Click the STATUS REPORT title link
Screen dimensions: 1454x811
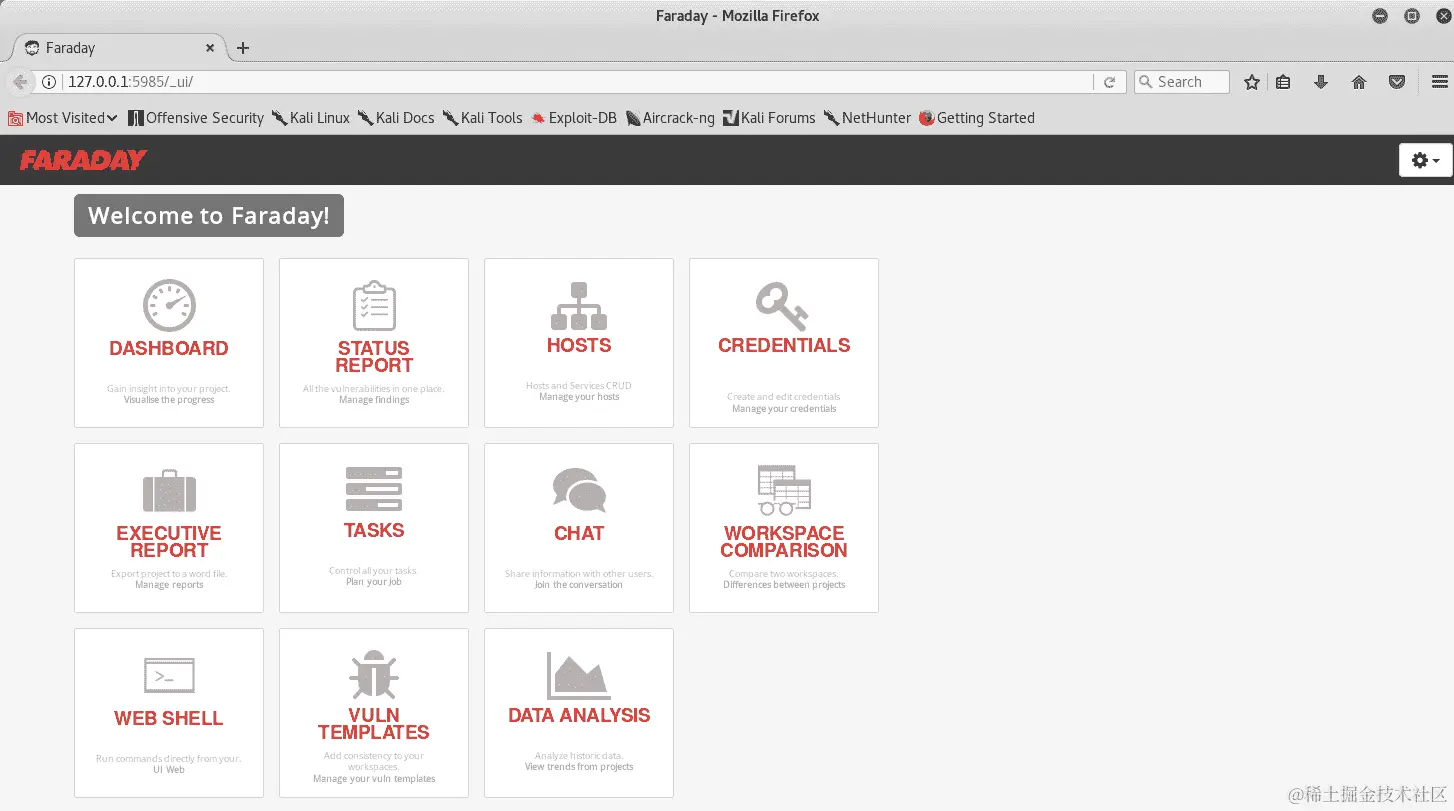374,357
